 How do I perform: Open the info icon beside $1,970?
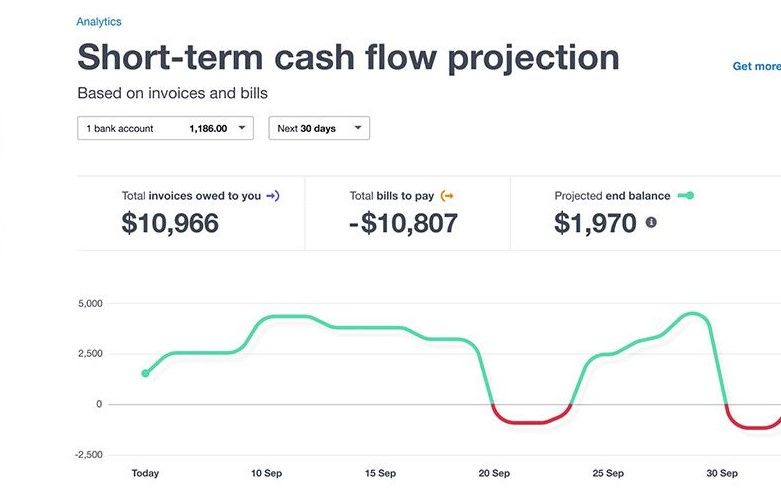pyautogui.click(x=651, y=223)
